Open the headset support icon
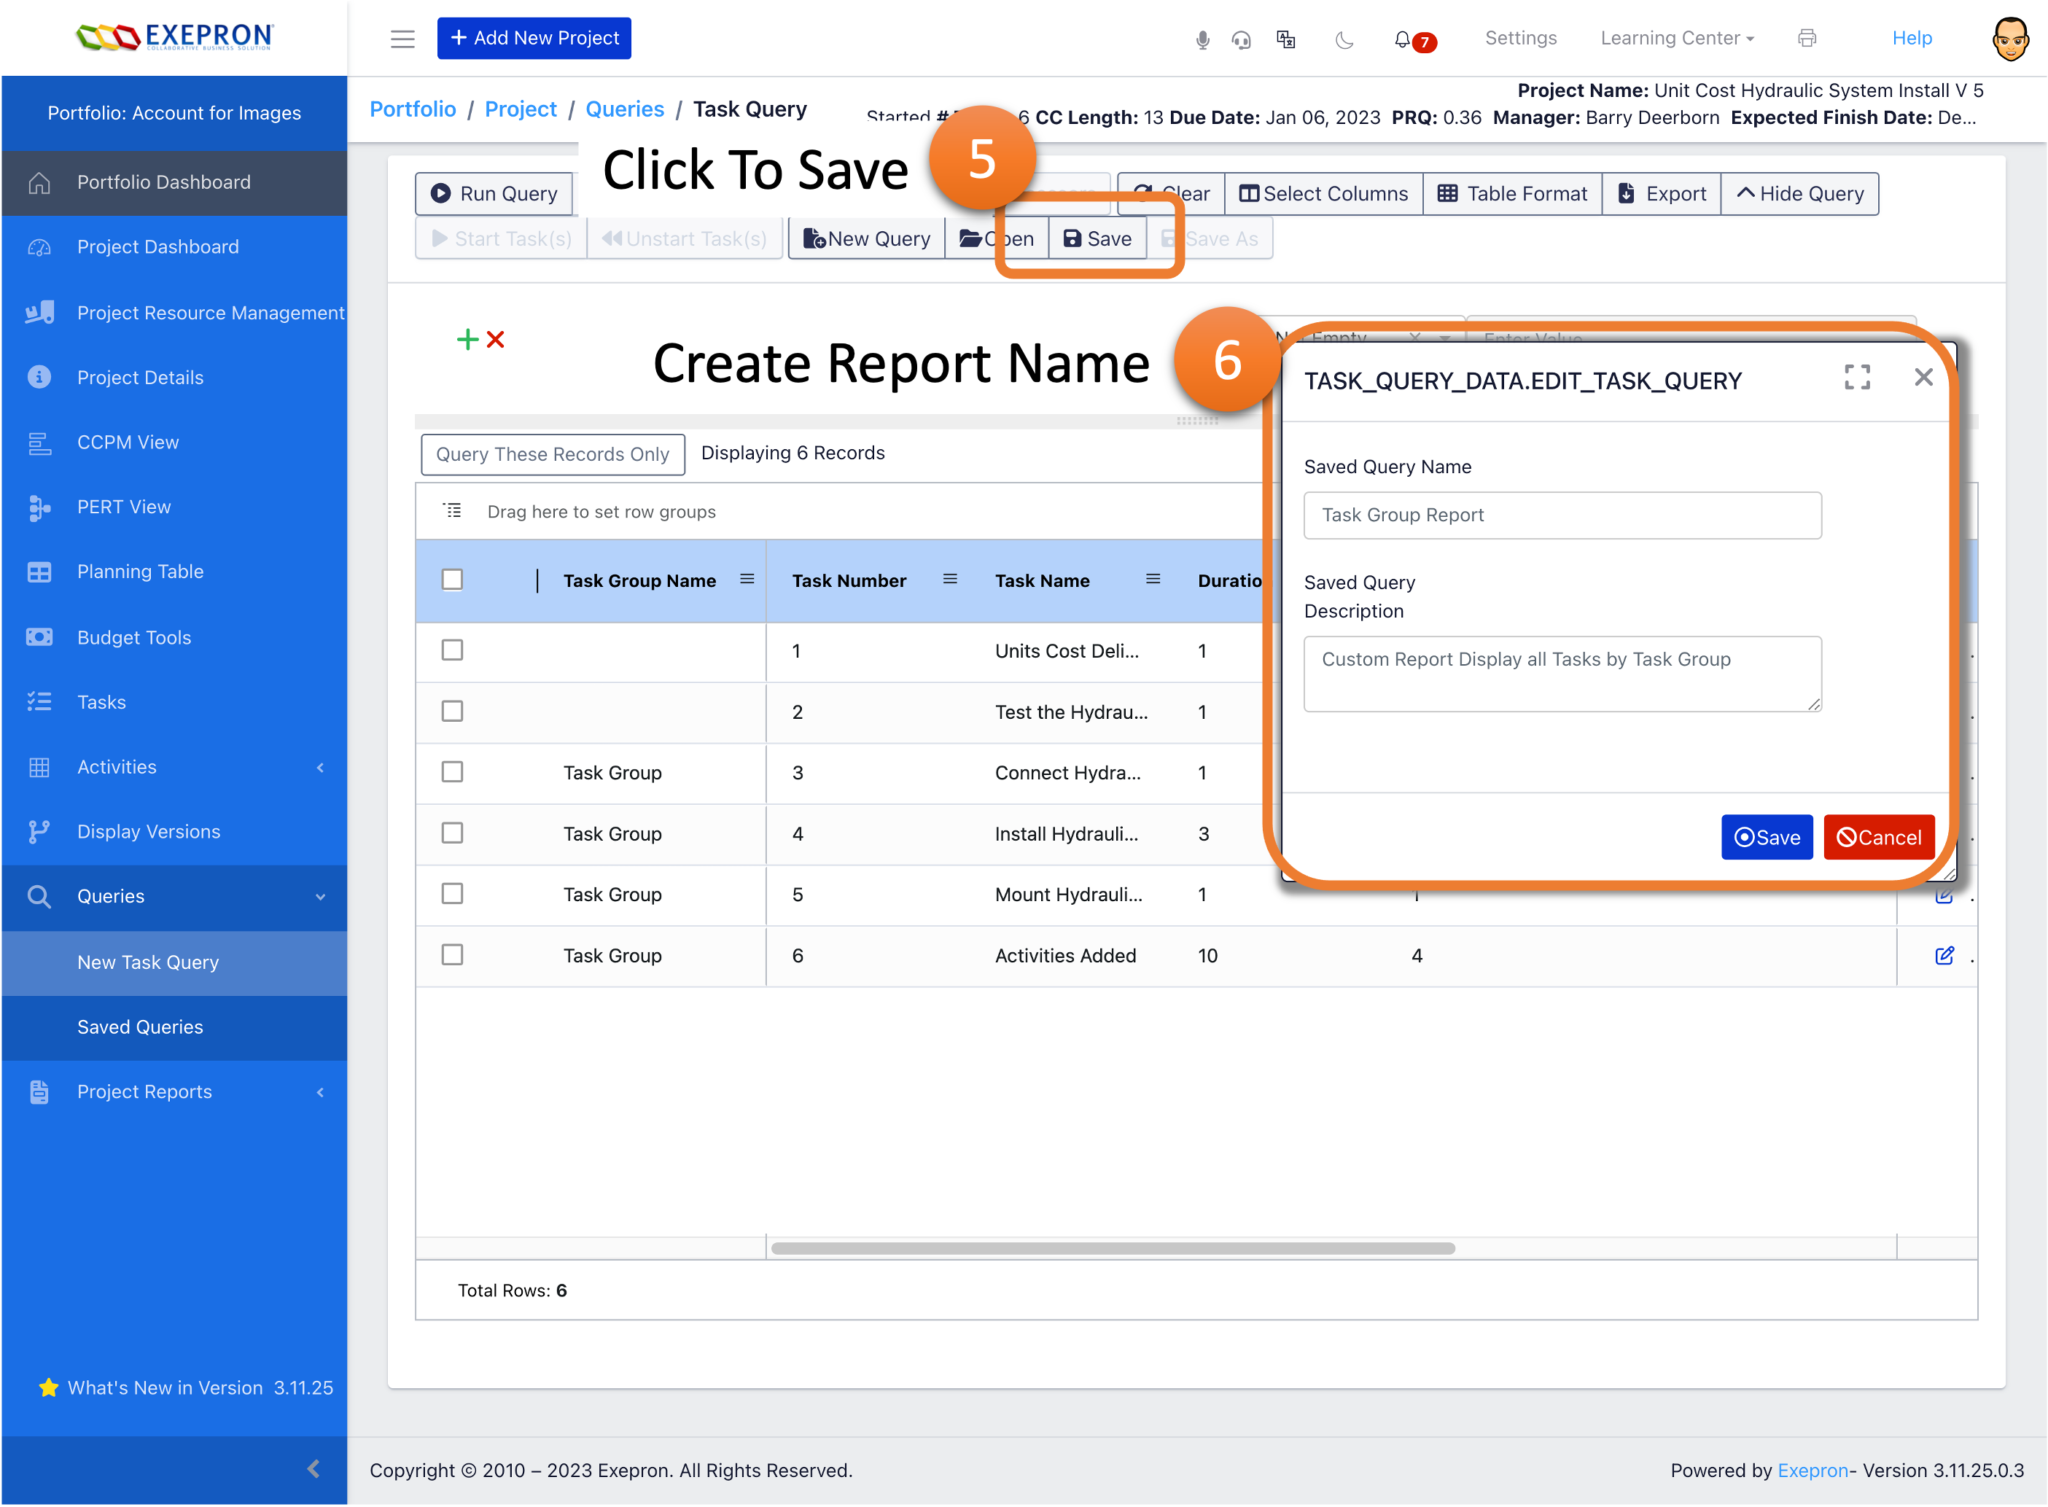Viewport: 2048px width, 1507px height. (1242, 39)
